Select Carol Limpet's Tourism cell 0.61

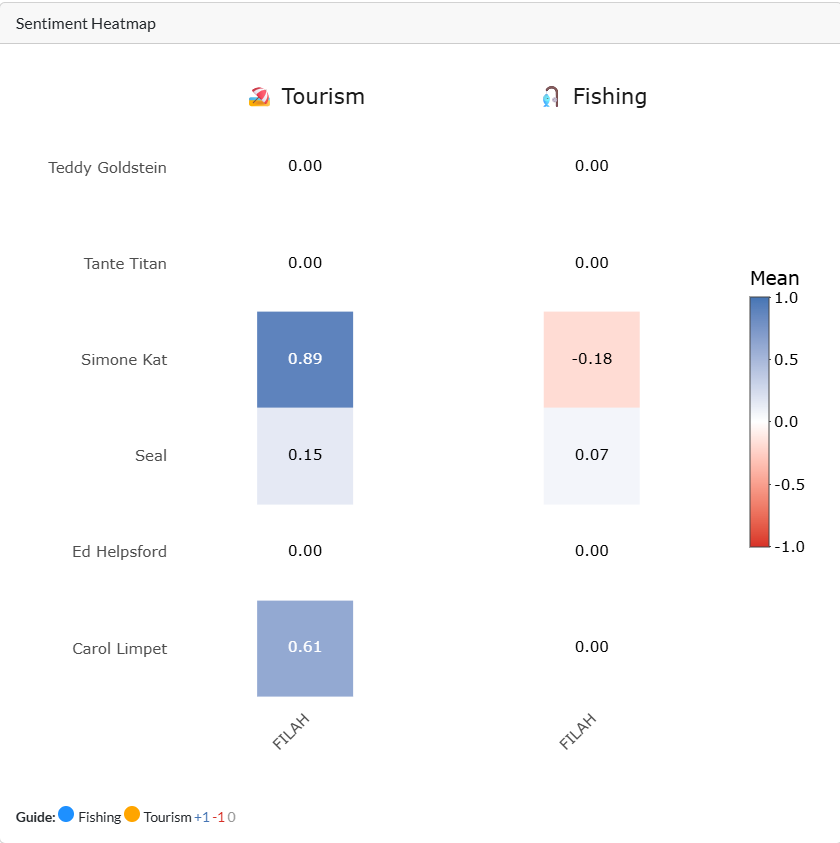pyautogui.click(x=305, y=647)
